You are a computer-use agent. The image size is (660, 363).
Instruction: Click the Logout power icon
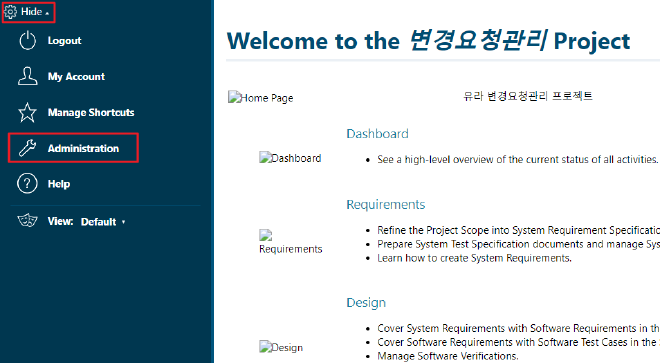point(27,40)
